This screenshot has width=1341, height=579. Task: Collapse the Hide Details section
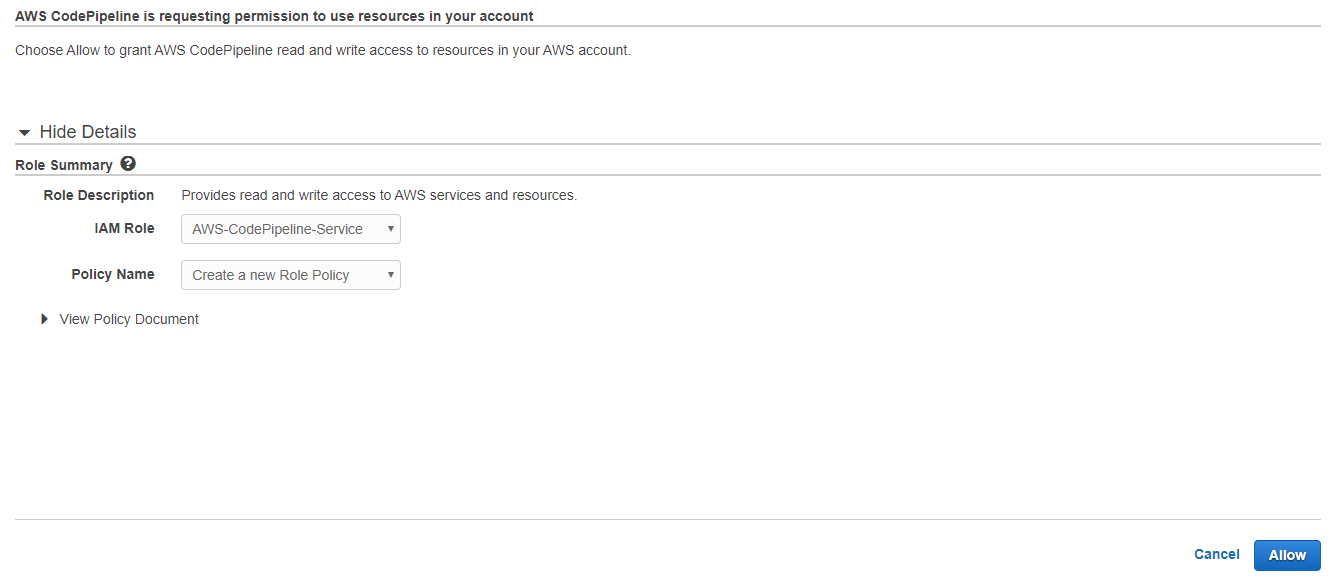click(77, 132)
